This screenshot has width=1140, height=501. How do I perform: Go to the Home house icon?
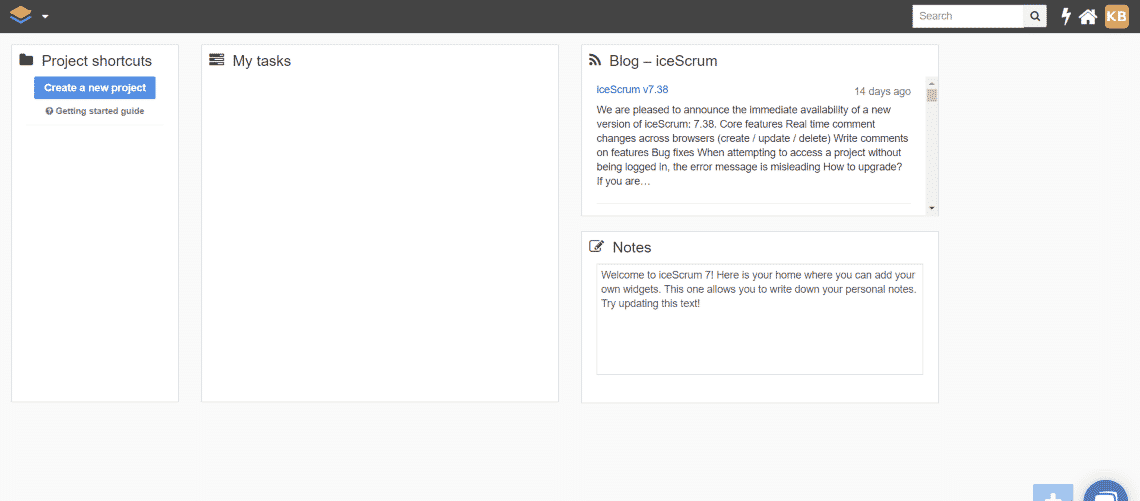tap(1088, 16)
